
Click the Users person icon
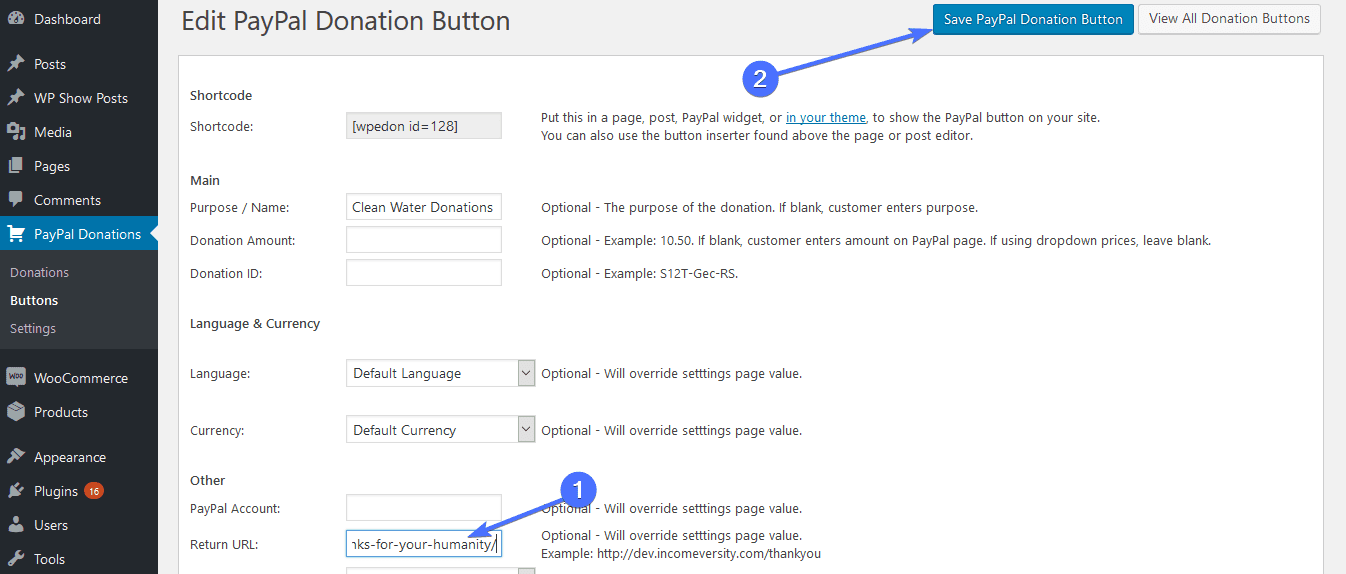[x=16, y=525]
